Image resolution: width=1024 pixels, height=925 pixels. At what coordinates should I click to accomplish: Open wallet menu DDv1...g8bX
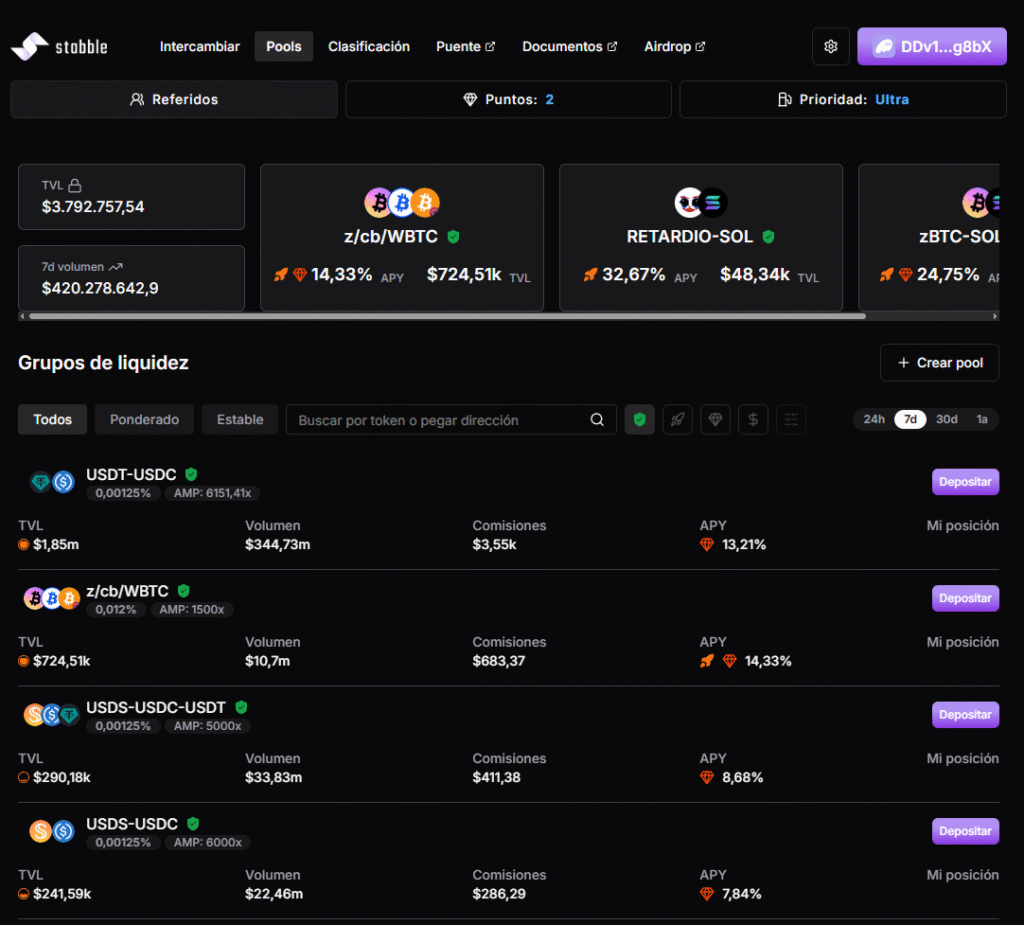[x=931, y=47]
